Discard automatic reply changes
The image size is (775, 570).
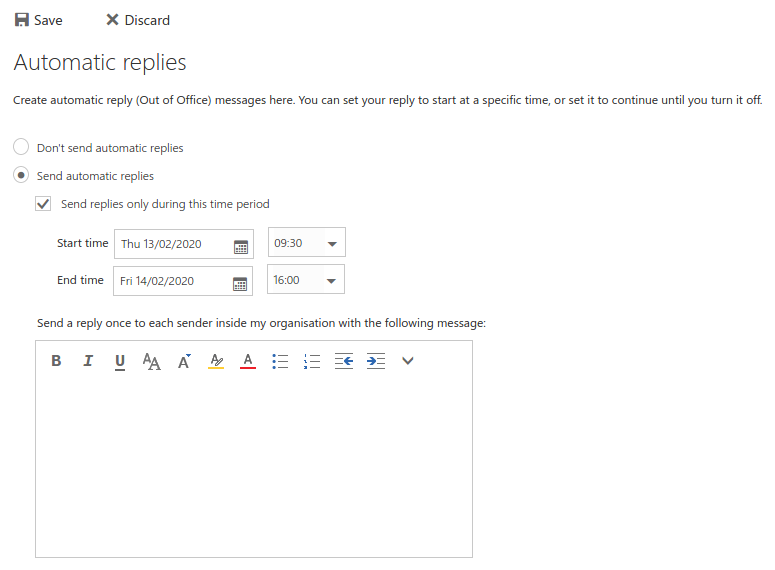137,20
